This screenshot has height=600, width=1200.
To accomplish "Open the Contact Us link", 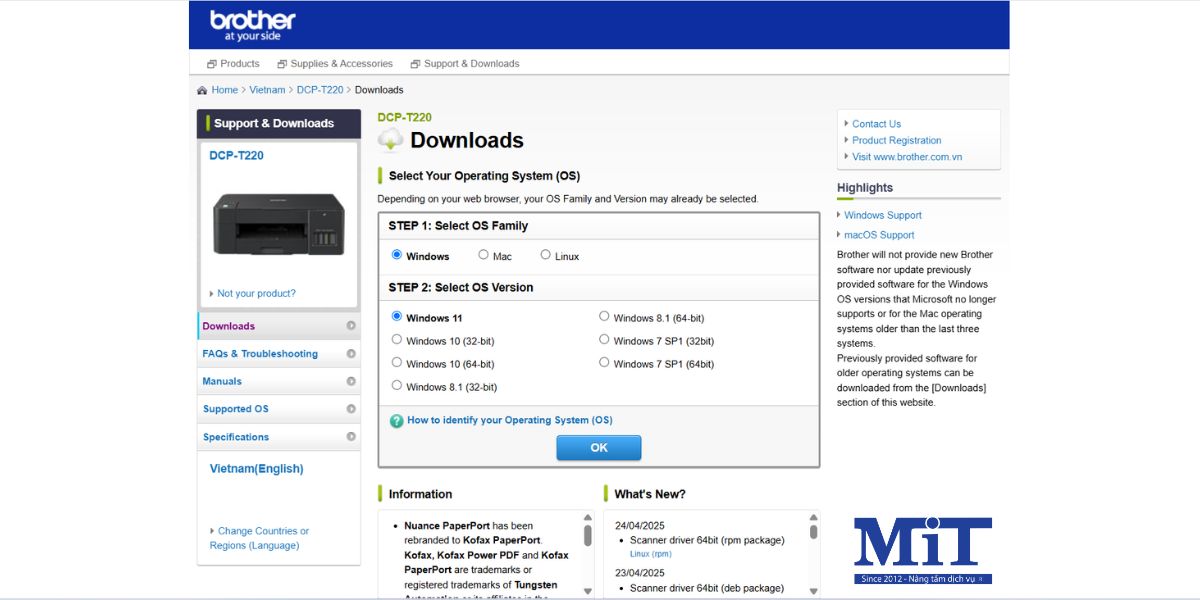I will 876,124.
